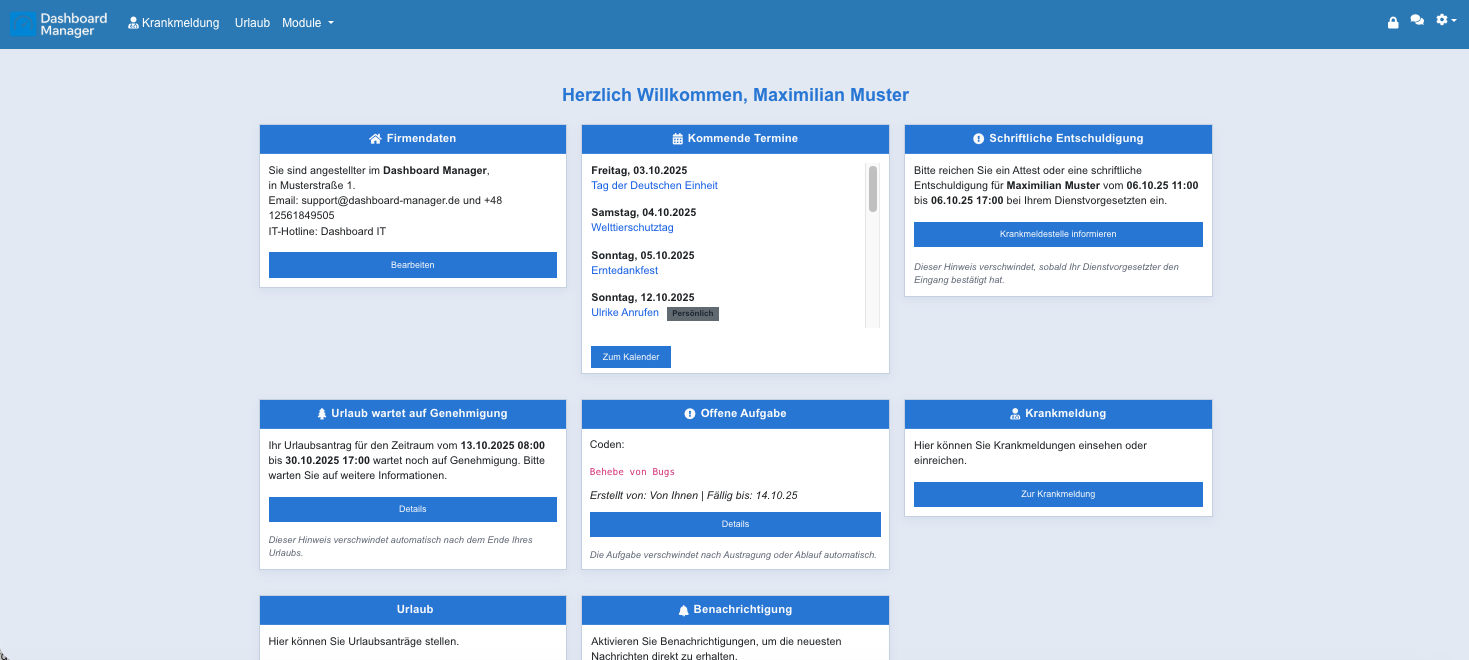
Task: Click the info icon on Offene Aufgabe
Action: [x=689, y=413]
